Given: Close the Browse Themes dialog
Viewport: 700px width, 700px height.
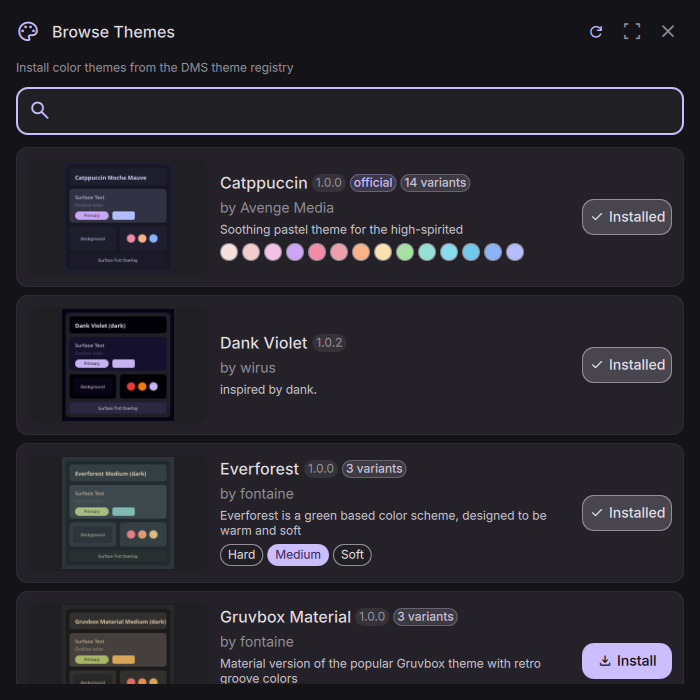Looking at the screenshot, I should pyautogui.click(x=668, y=32).
